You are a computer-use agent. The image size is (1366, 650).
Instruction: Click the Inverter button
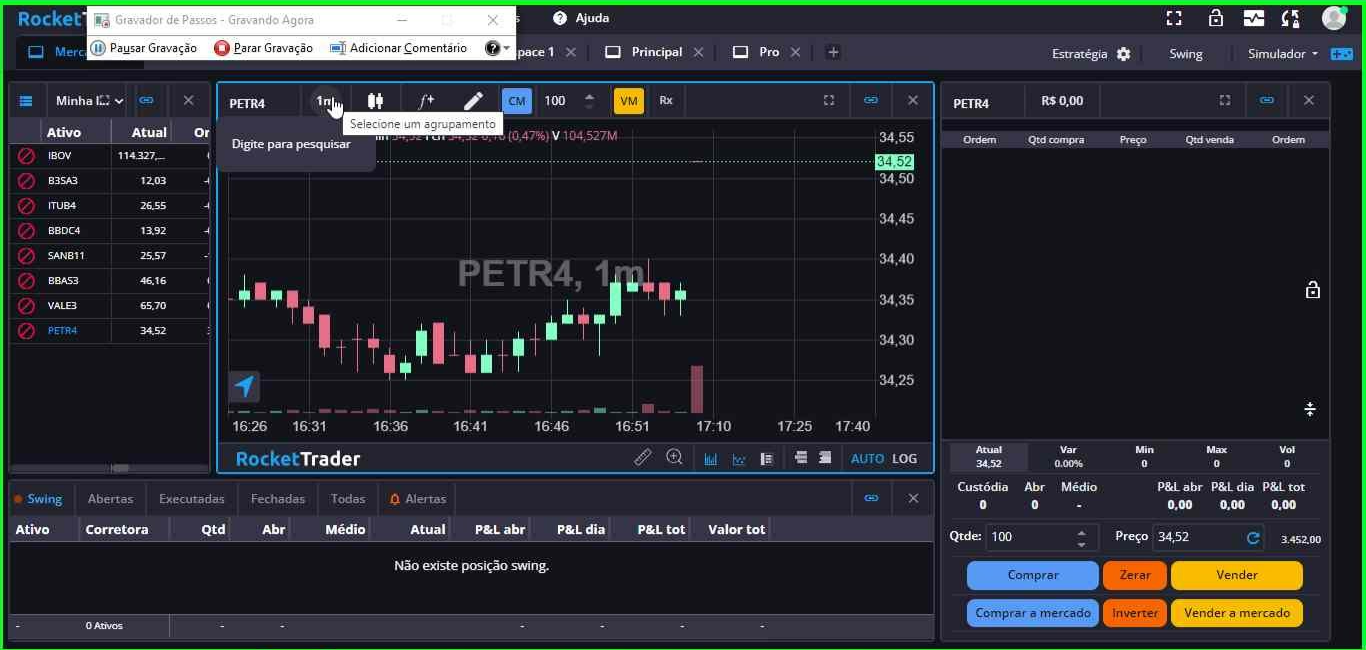[1135, 613]
